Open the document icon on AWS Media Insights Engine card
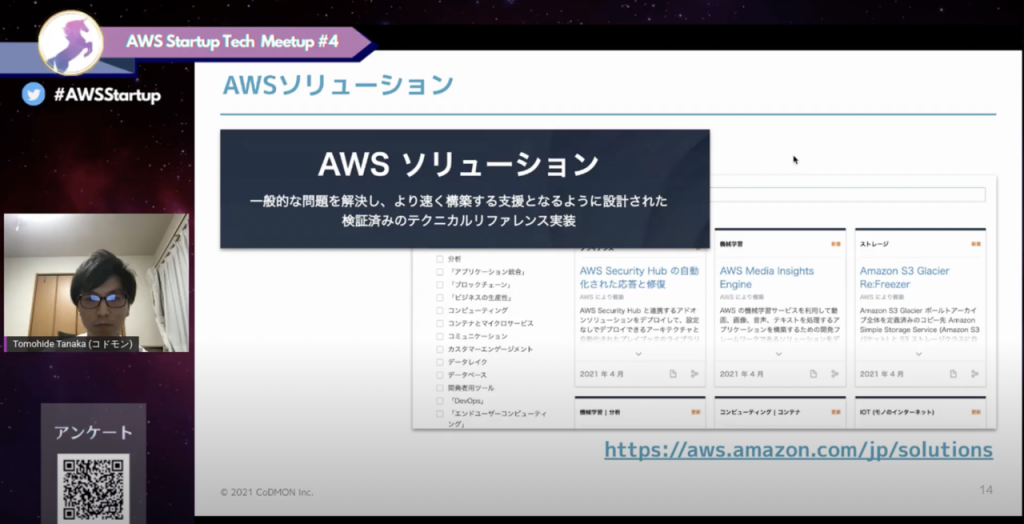Image resolution: width=1024 pixels, height=524 pixels. (813, 374)
